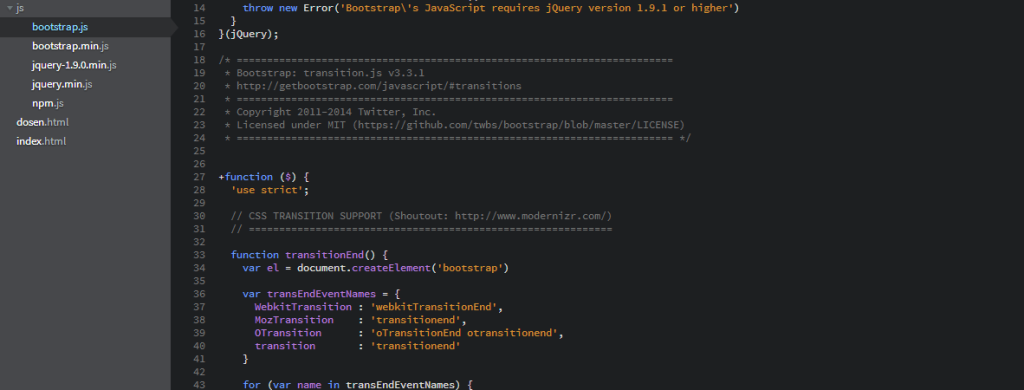This screenshot has height=390, width=1024.
Task: Click the MozTransition property key
Action: [x=294, y=320]
